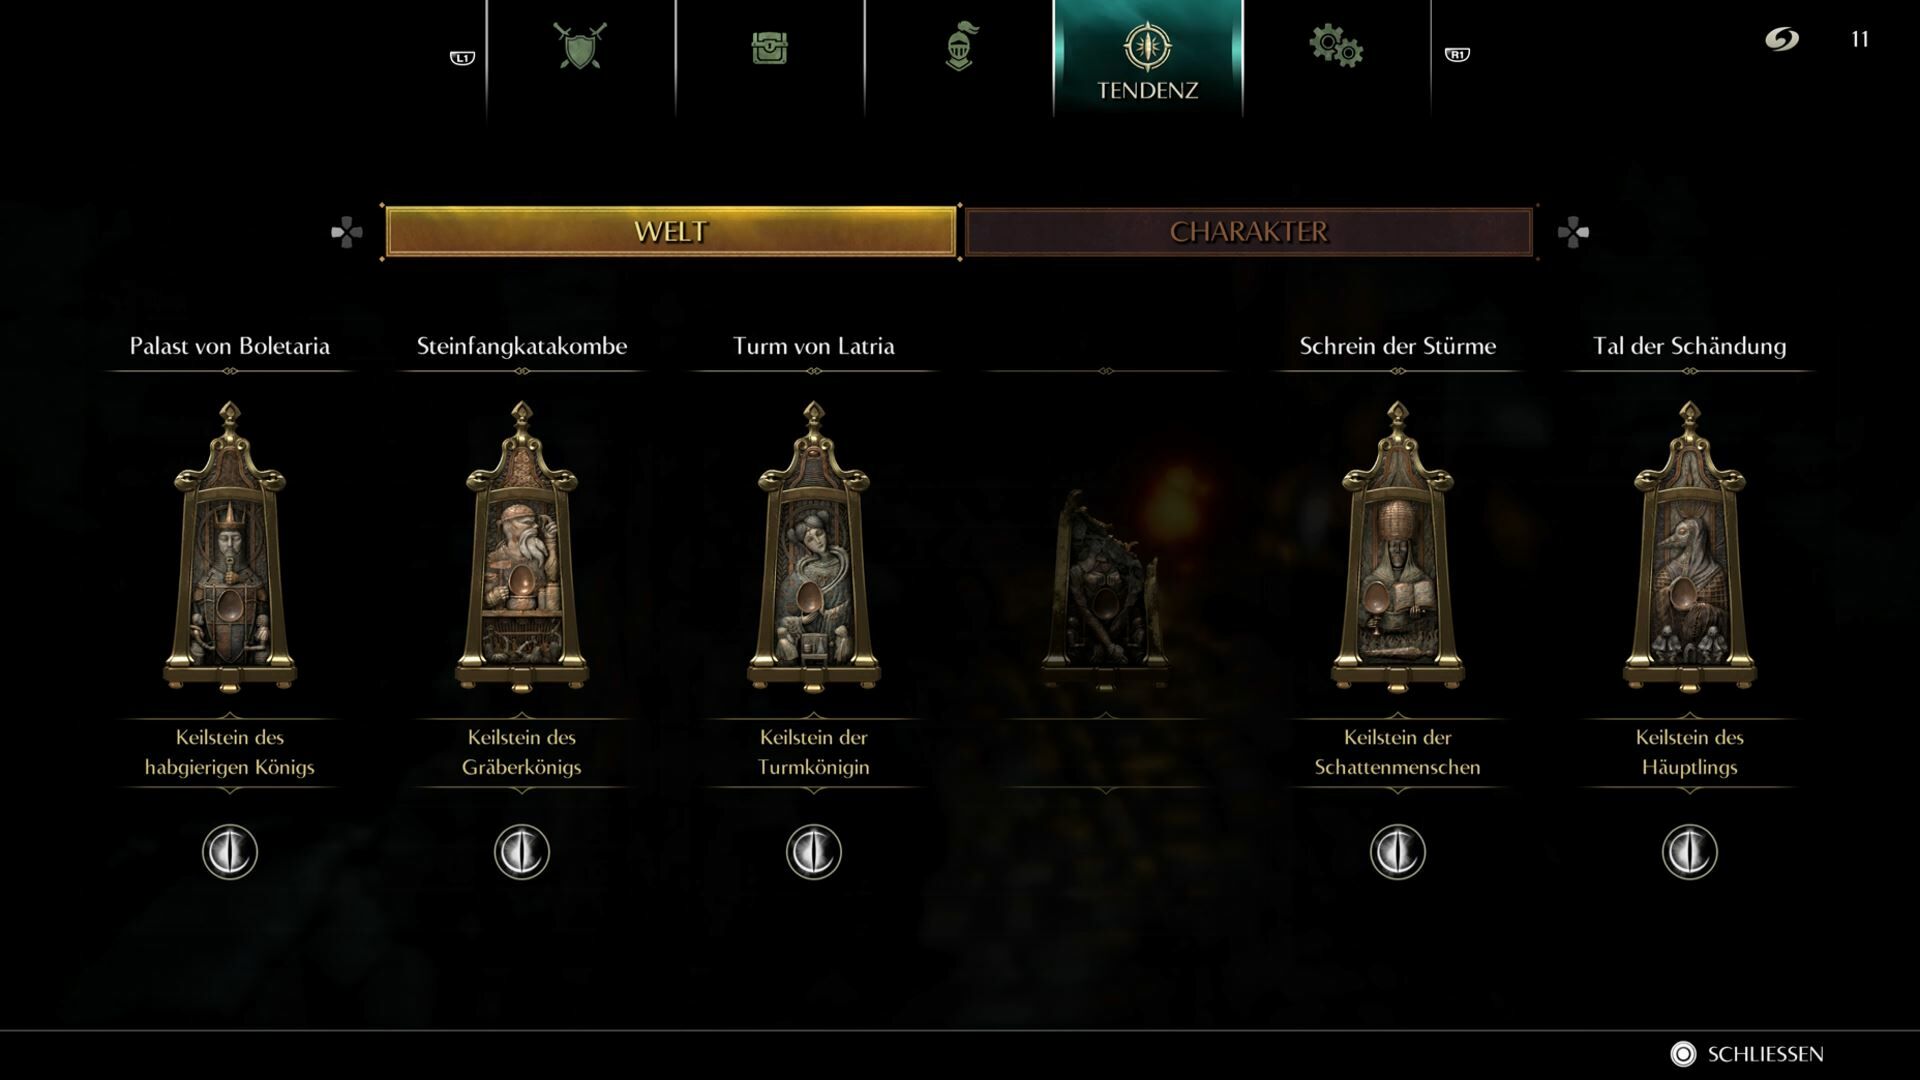Select the Palast von Boletaria archstone
Screen dimensions: 1920x1080
(230, 547)
